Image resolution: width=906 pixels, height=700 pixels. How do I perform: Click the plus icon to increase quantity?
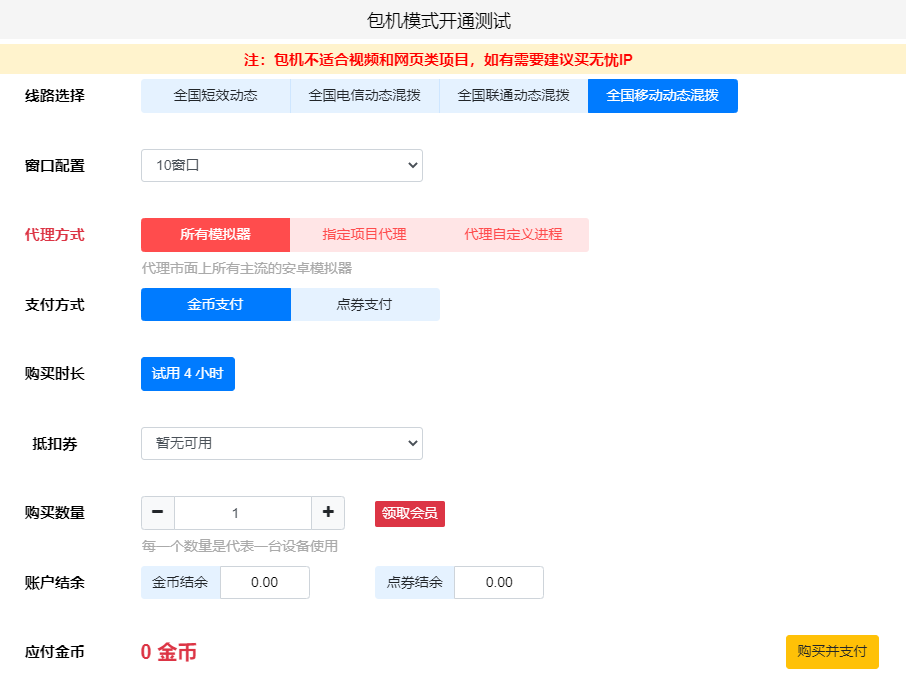[x=328, y=513]
